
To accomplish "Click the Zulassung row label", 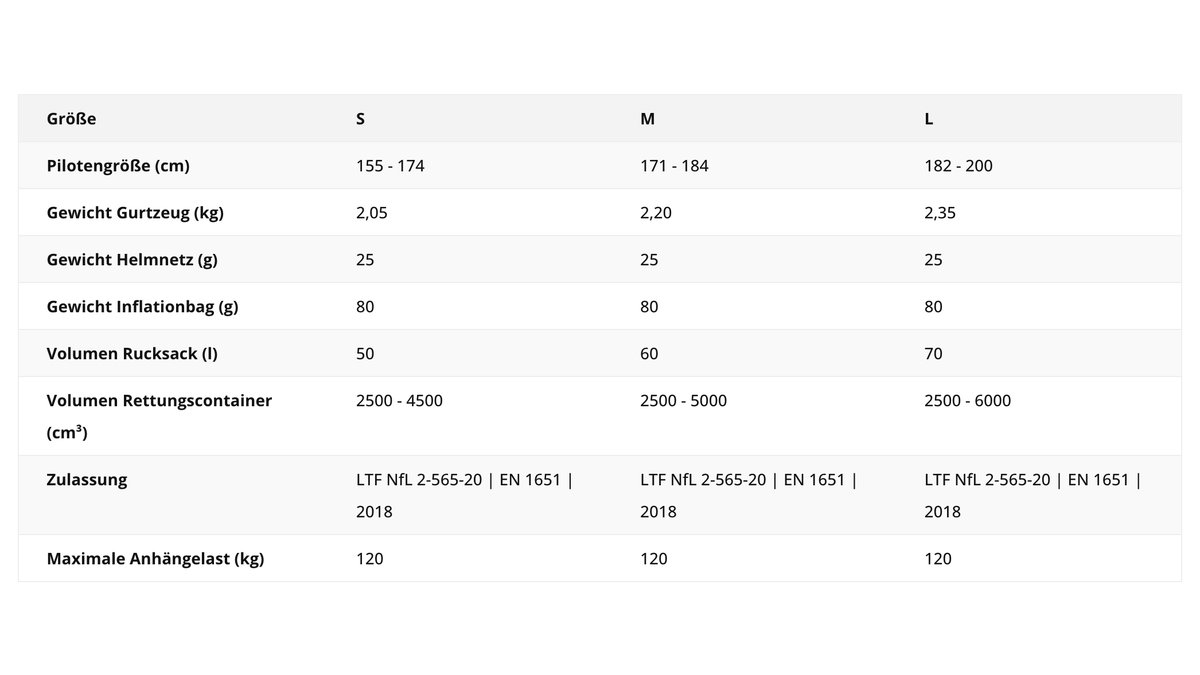I will [87, 480].
